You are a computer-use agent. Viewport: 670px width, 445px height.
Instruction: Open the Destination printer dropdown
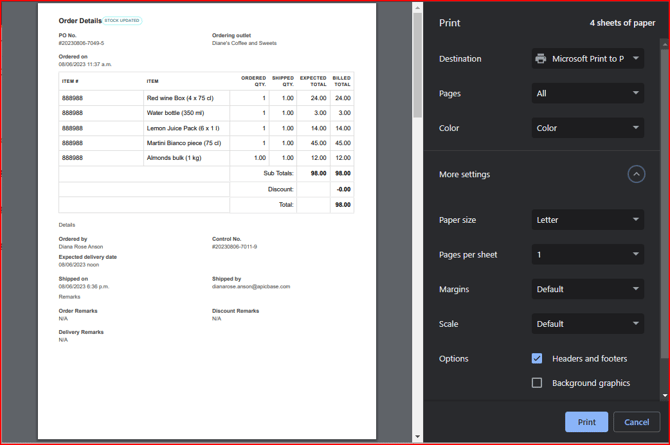(x=588, y=59)
